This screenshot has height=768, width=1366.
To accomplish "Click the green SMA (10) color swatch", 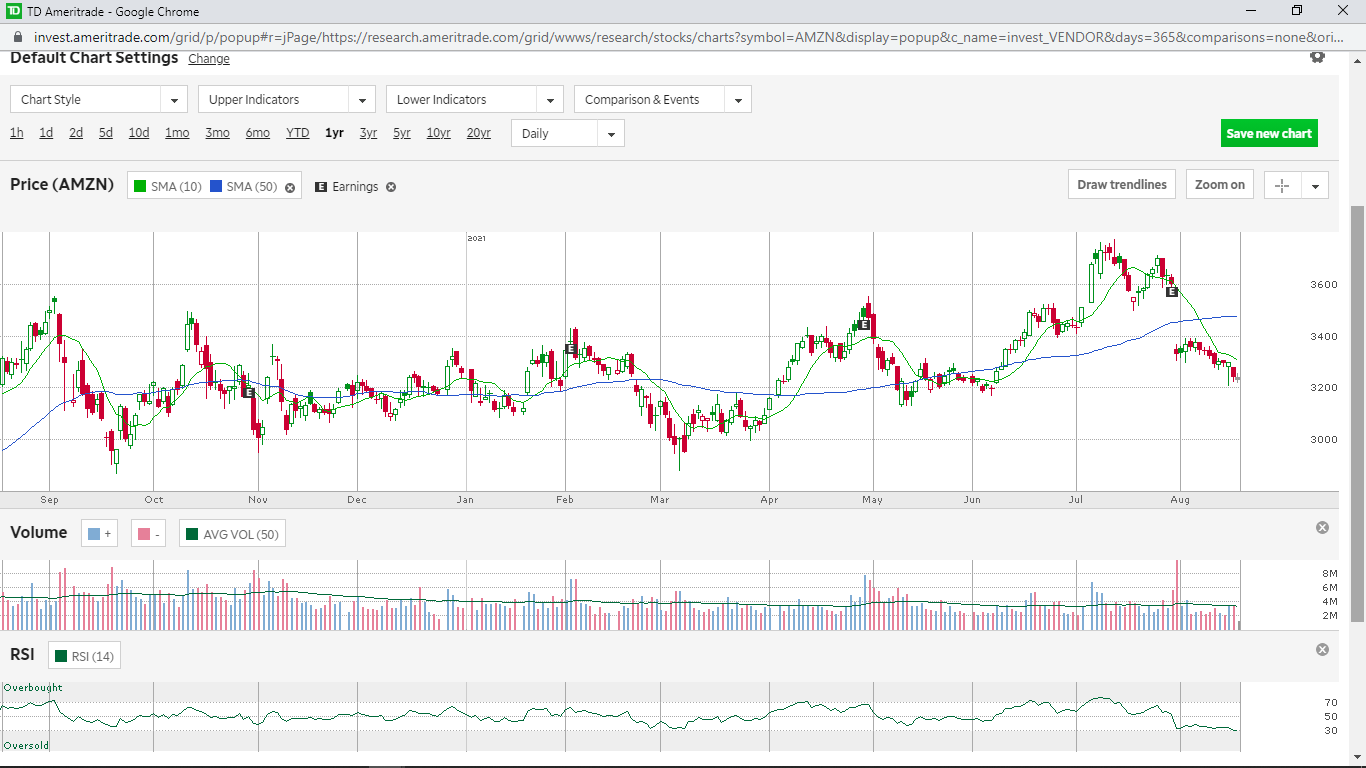I will pos(140,187).
